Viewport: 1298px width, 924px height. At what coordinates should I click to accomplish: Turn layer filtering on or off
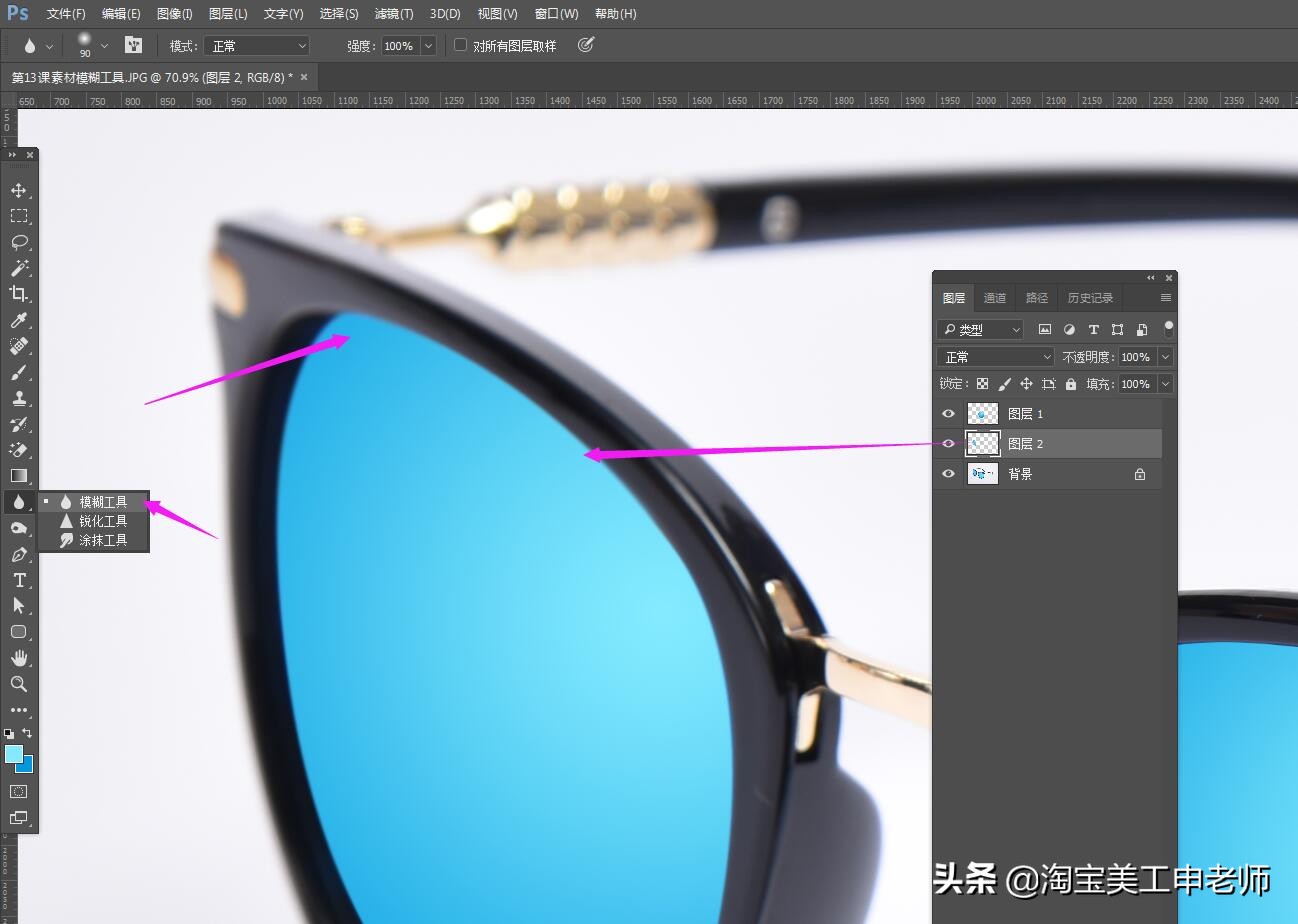(x=1169, y=328)
